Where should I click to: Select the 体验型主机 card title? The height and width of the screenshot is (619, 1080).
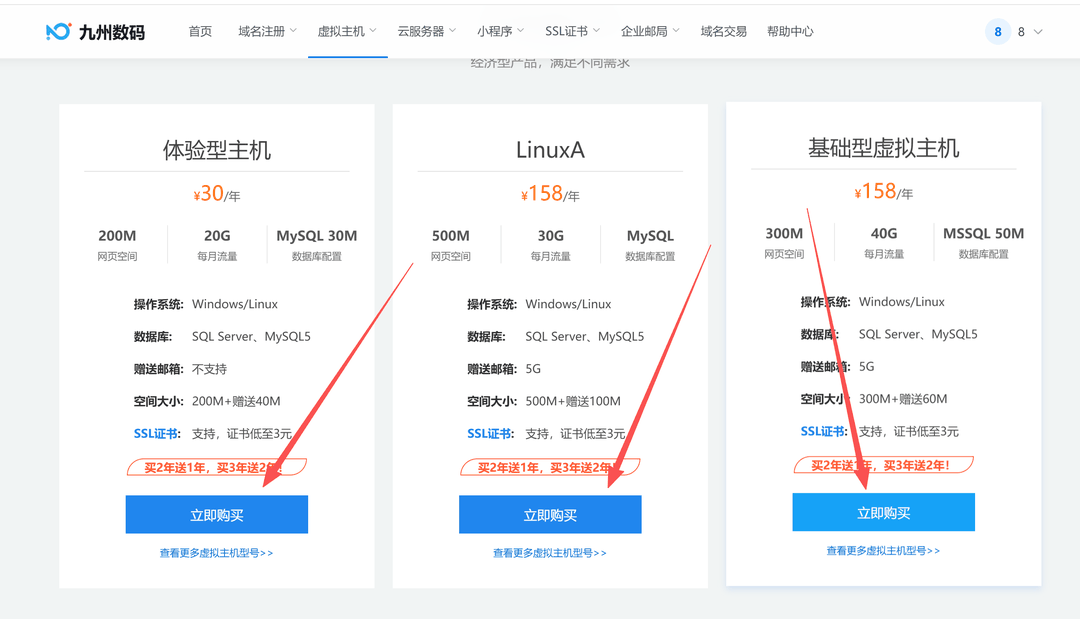tap(216, 150)
